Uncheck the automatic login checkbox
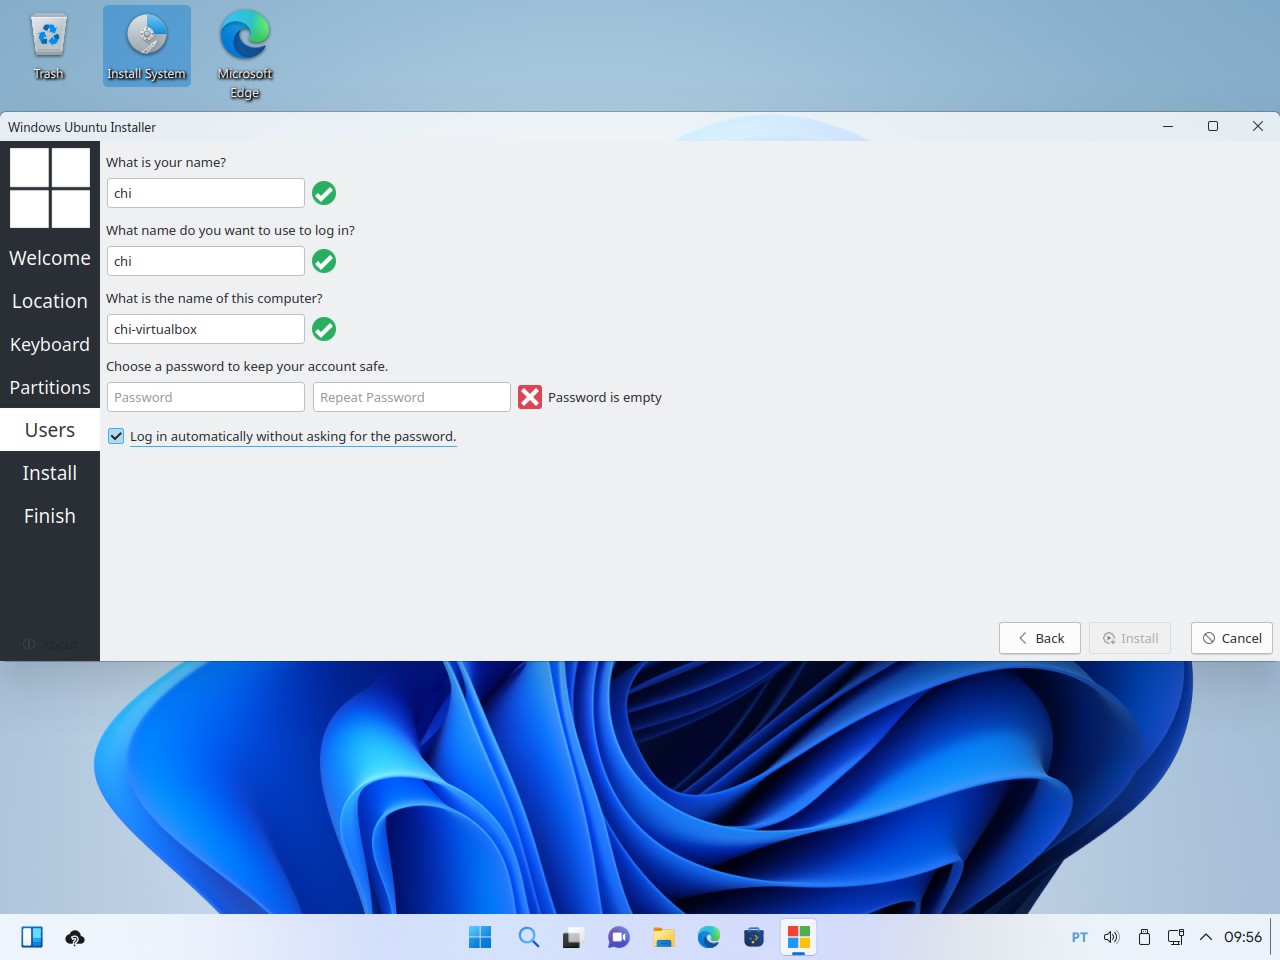The width and height of the screenshot is (1280, 960). click(x=116, y=436)
